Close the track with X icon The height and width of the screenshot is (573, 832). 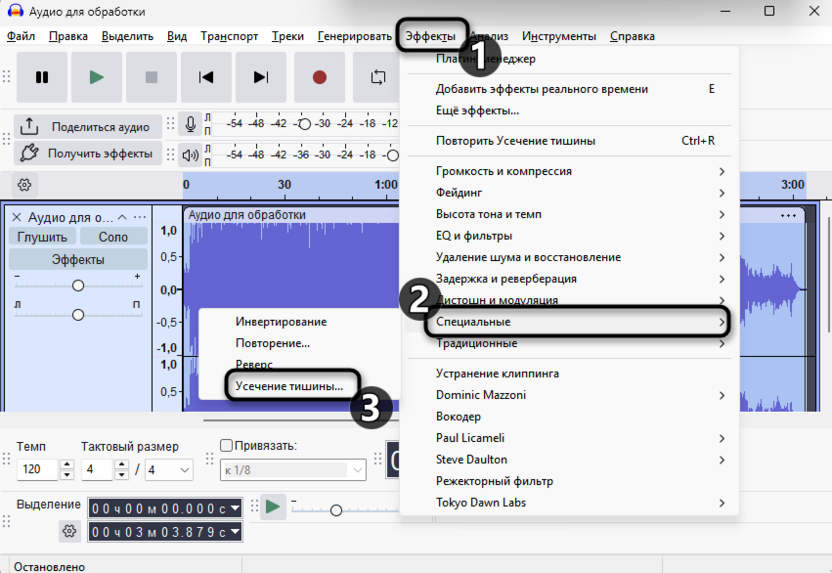(16, 217)
